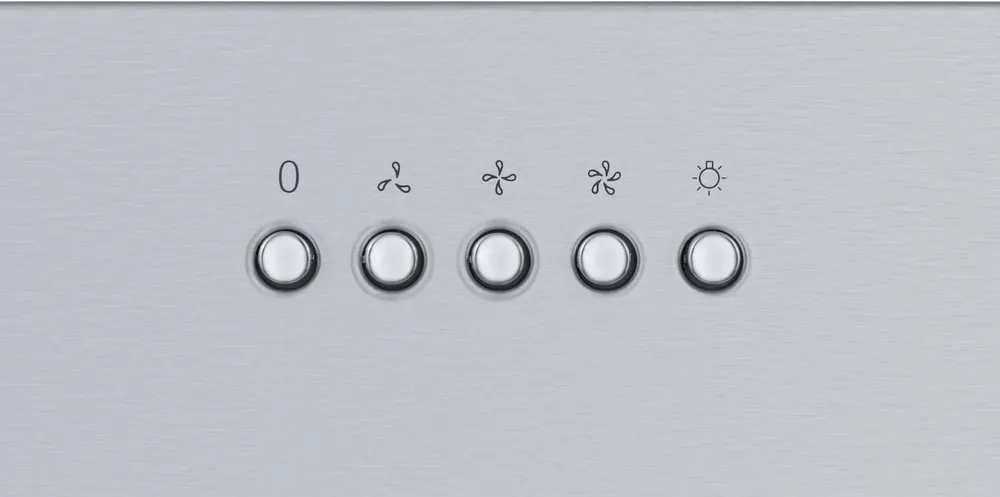Screen dimensions: 1000x497
Task: Click the light bulb symbol
Action: pos(709,177)
